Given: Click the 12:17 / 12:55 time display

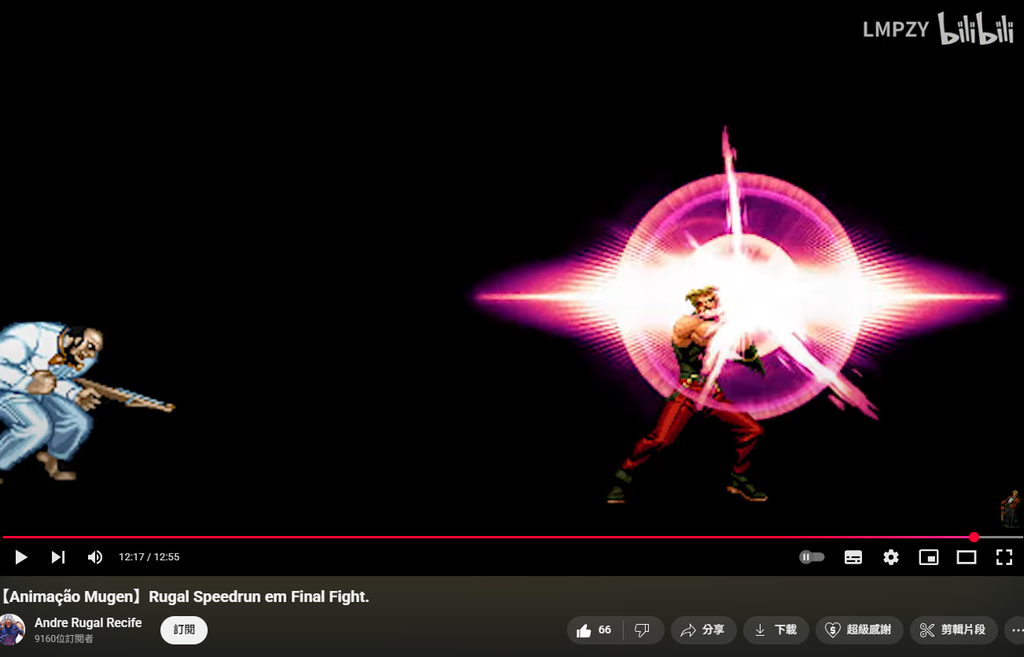Looking at the screenshot, I should coord(149,557).
